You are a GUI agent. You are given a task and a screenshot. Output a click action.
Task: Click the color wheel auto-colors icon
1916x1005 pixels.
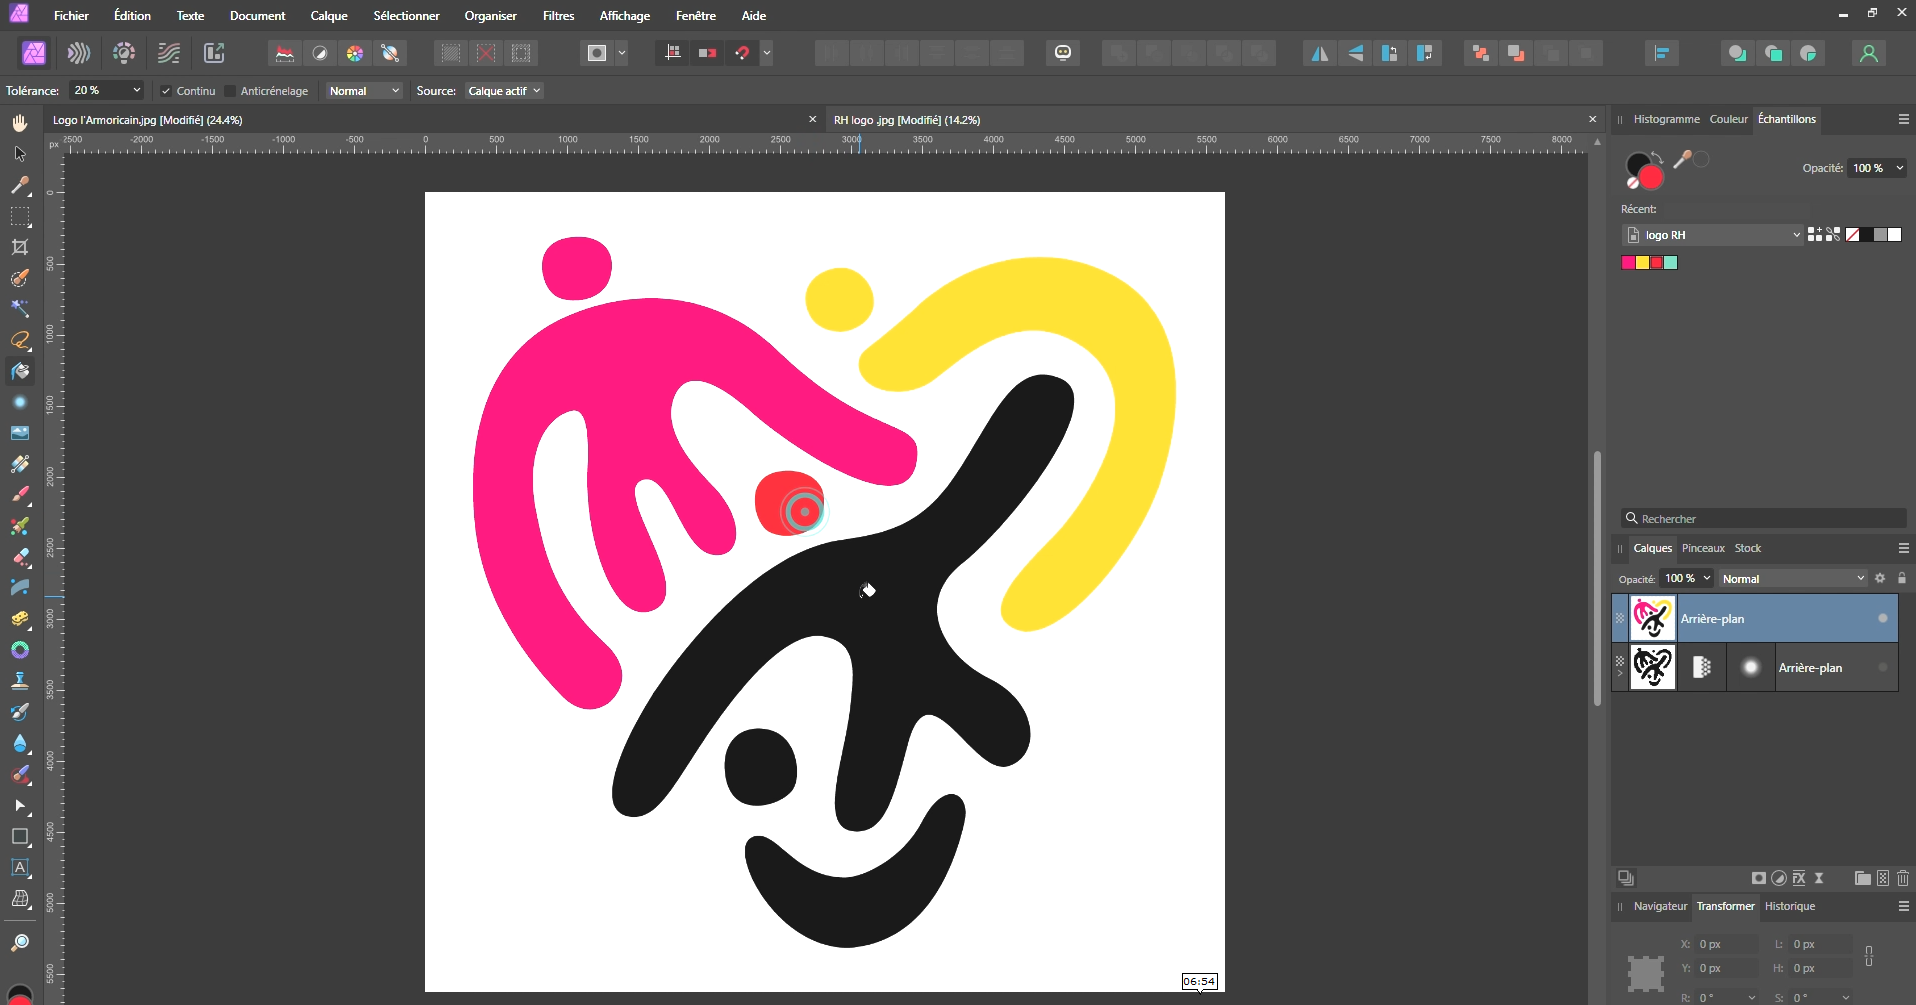[355, 53]
